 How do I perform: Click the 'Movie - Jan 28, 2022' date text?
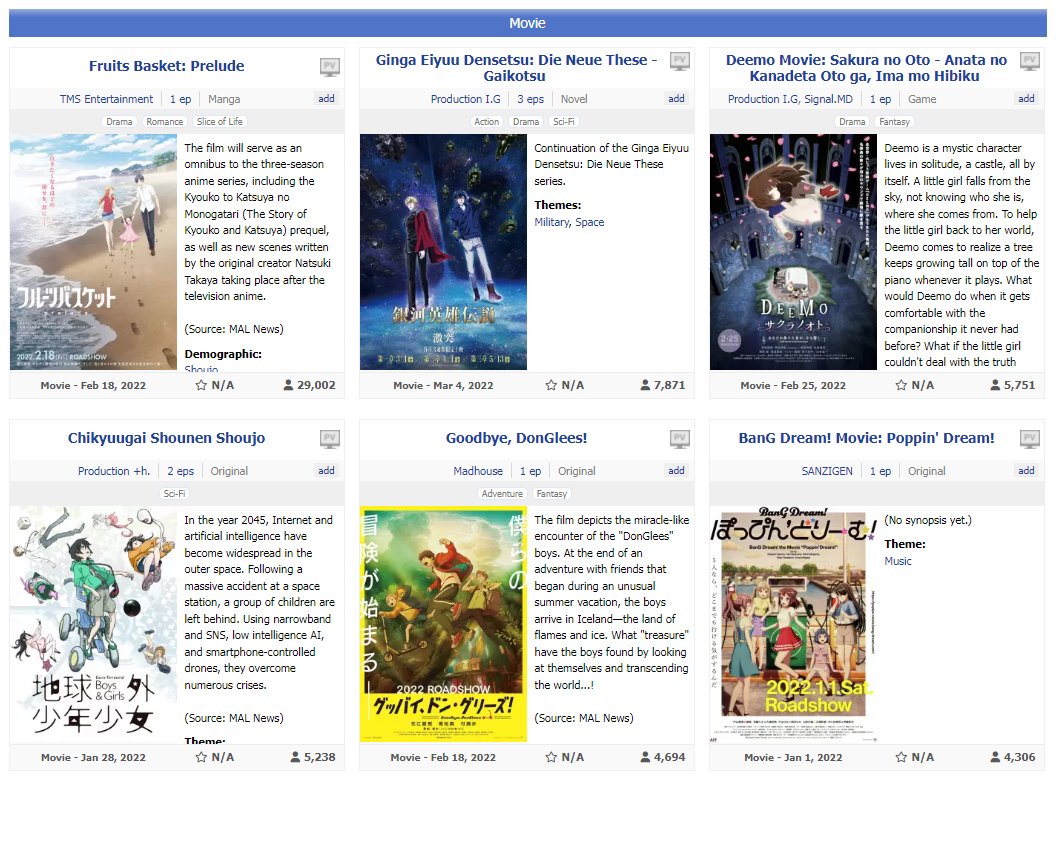(x=93, y=757)
